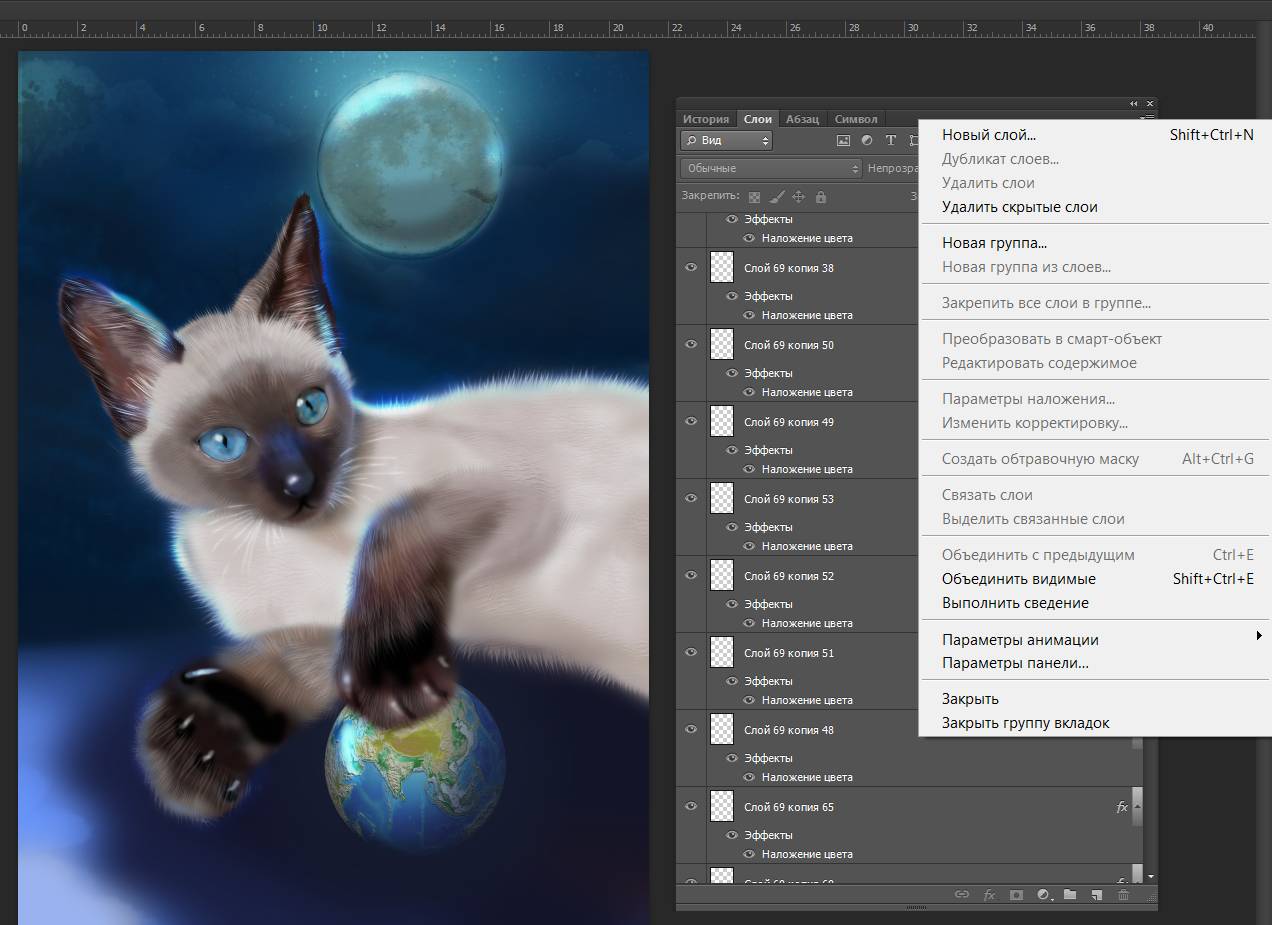Hide layer Слой 69 копия 52

(x=691, y=576)
